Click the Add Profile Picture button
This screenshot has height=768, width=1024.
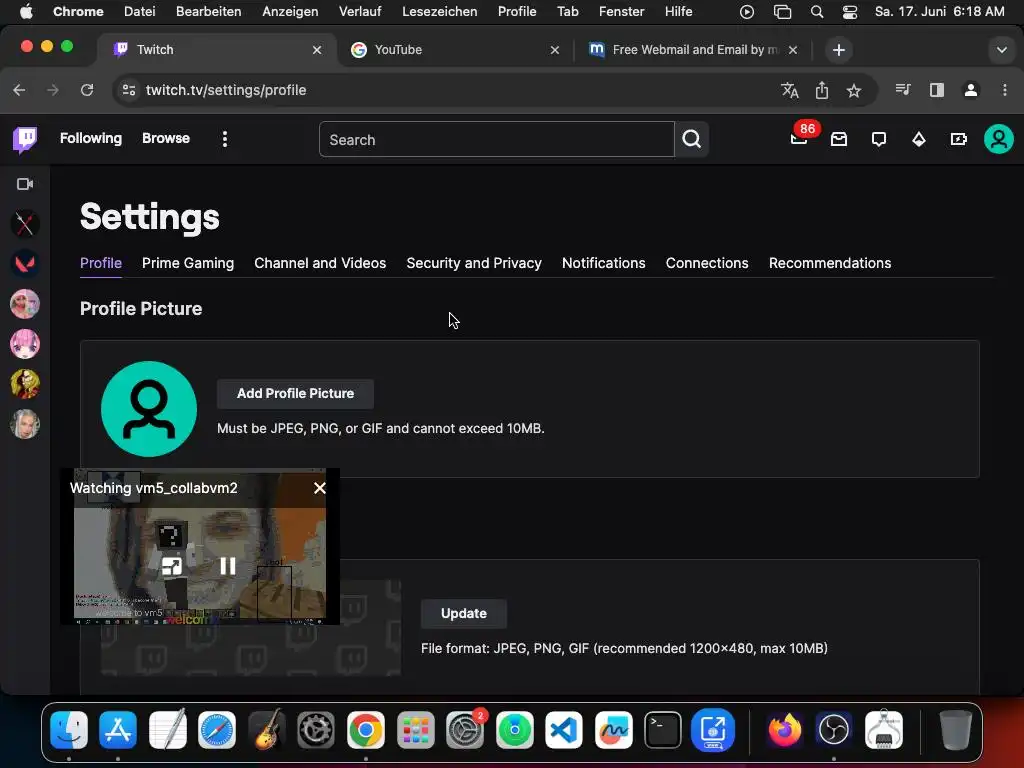(x=295, y=394)
